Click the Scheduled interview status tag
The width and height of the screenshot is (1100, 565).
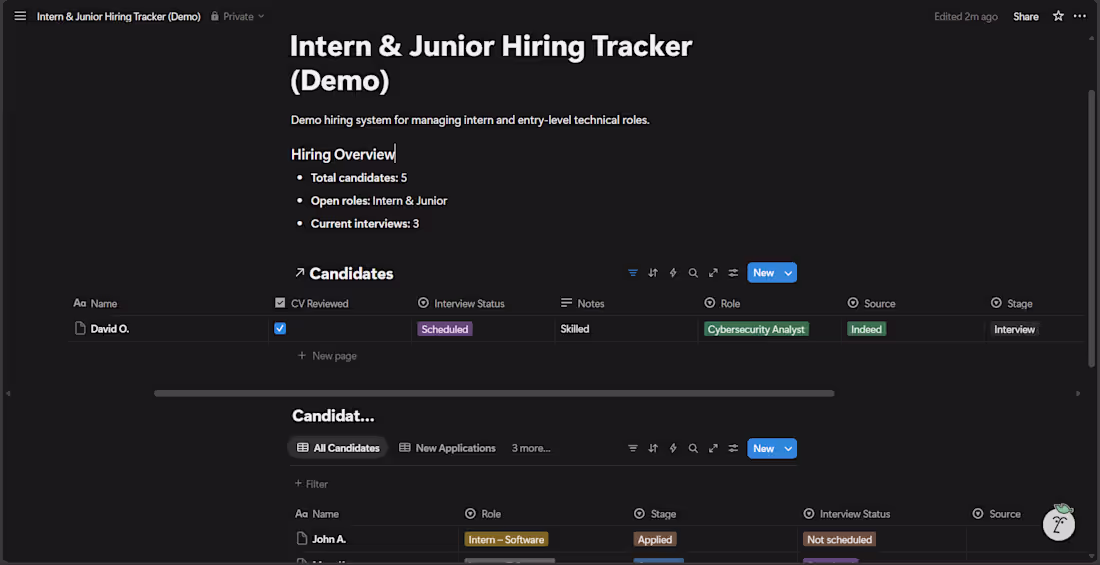pyautogui.click(x=445, y=329)
